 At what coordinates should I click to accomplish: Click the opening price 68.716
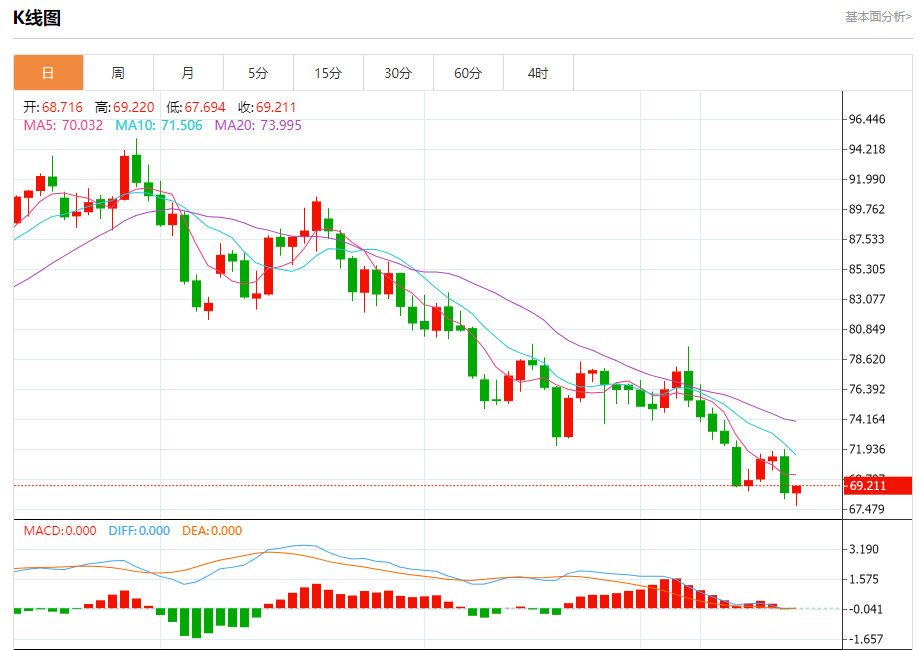(62, 107)
